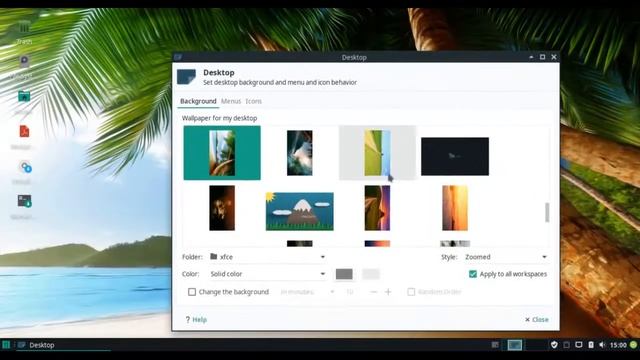The height and width of the screenshot is (360, 640).
Task: Open the disk drive desktop icon
Action: coord(24,62)
